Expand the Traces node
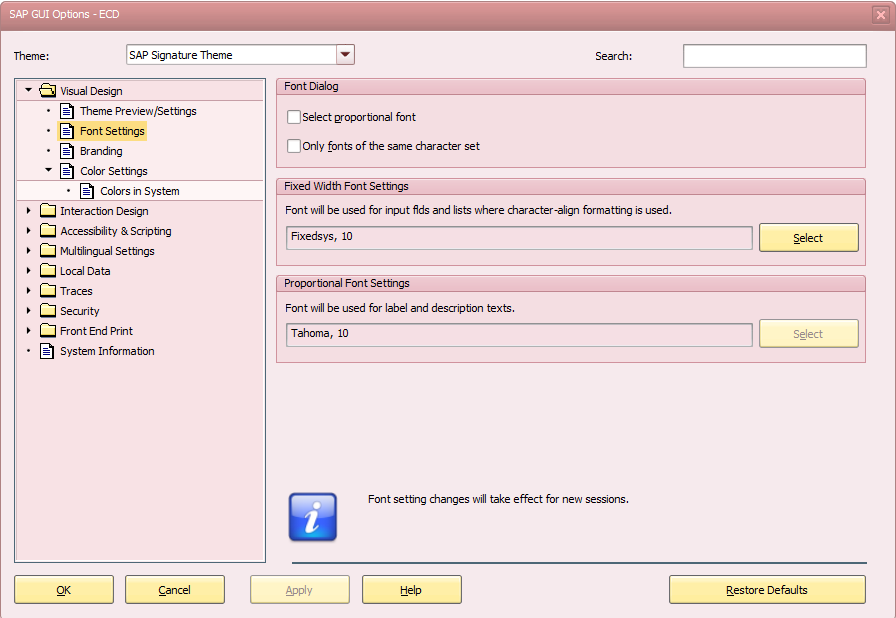This screenshot has height=618, width=896. (x=29, y=291)
